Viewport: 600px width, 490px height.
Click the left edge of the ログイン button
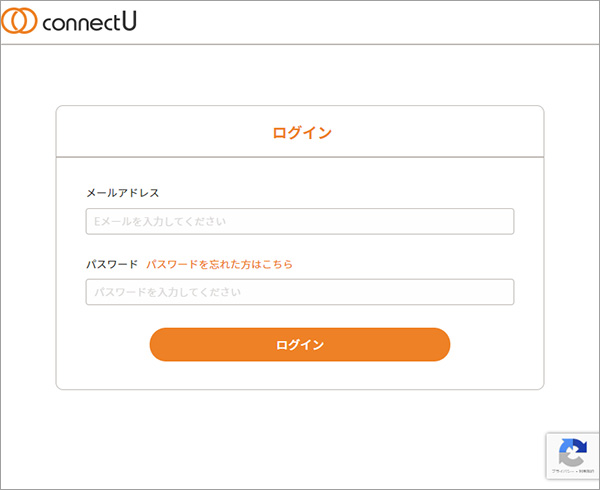point(162,344)
